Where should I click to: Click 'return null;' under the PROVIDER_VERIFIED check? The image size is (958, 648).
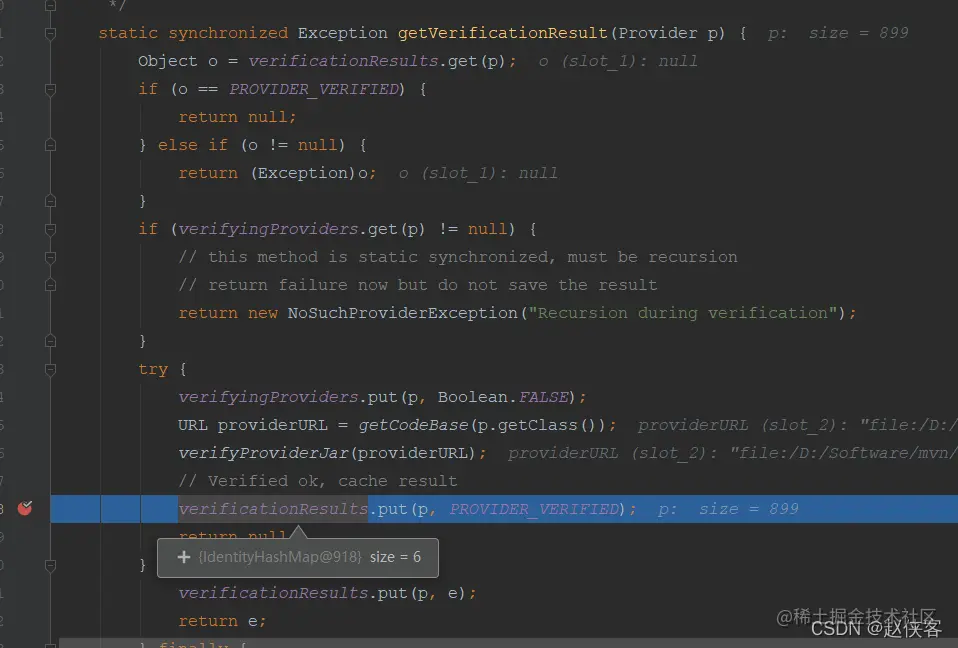[x=238, y=117]
